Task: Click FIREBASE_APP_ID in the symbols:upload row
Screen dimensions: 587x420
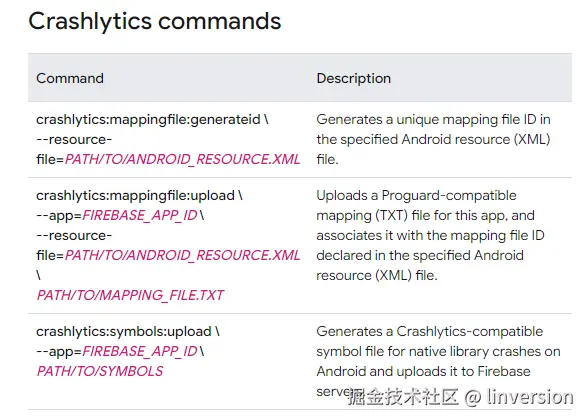Action: coord(140,351)
